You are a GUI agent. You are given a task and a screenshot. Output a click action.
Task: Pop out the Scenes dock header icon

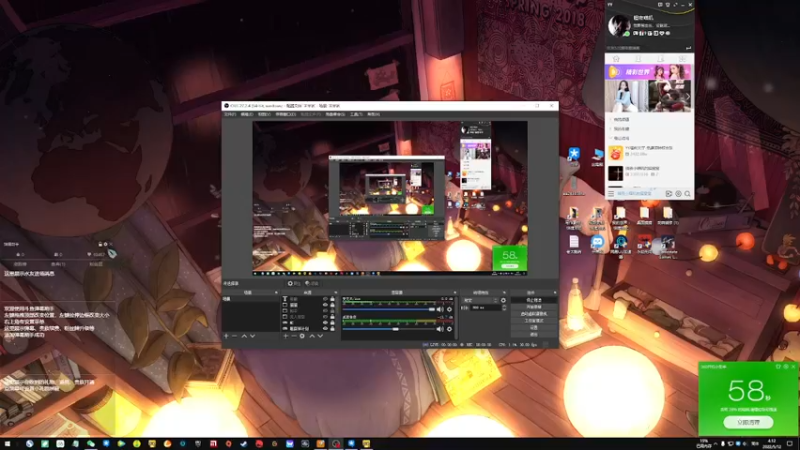[x=276, y=292]
